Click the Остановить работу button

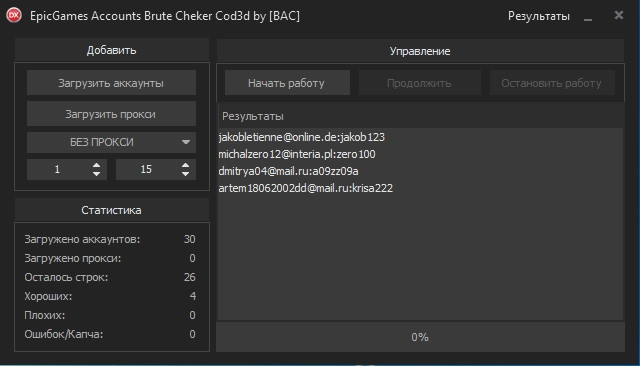click(x=552, y=83)
